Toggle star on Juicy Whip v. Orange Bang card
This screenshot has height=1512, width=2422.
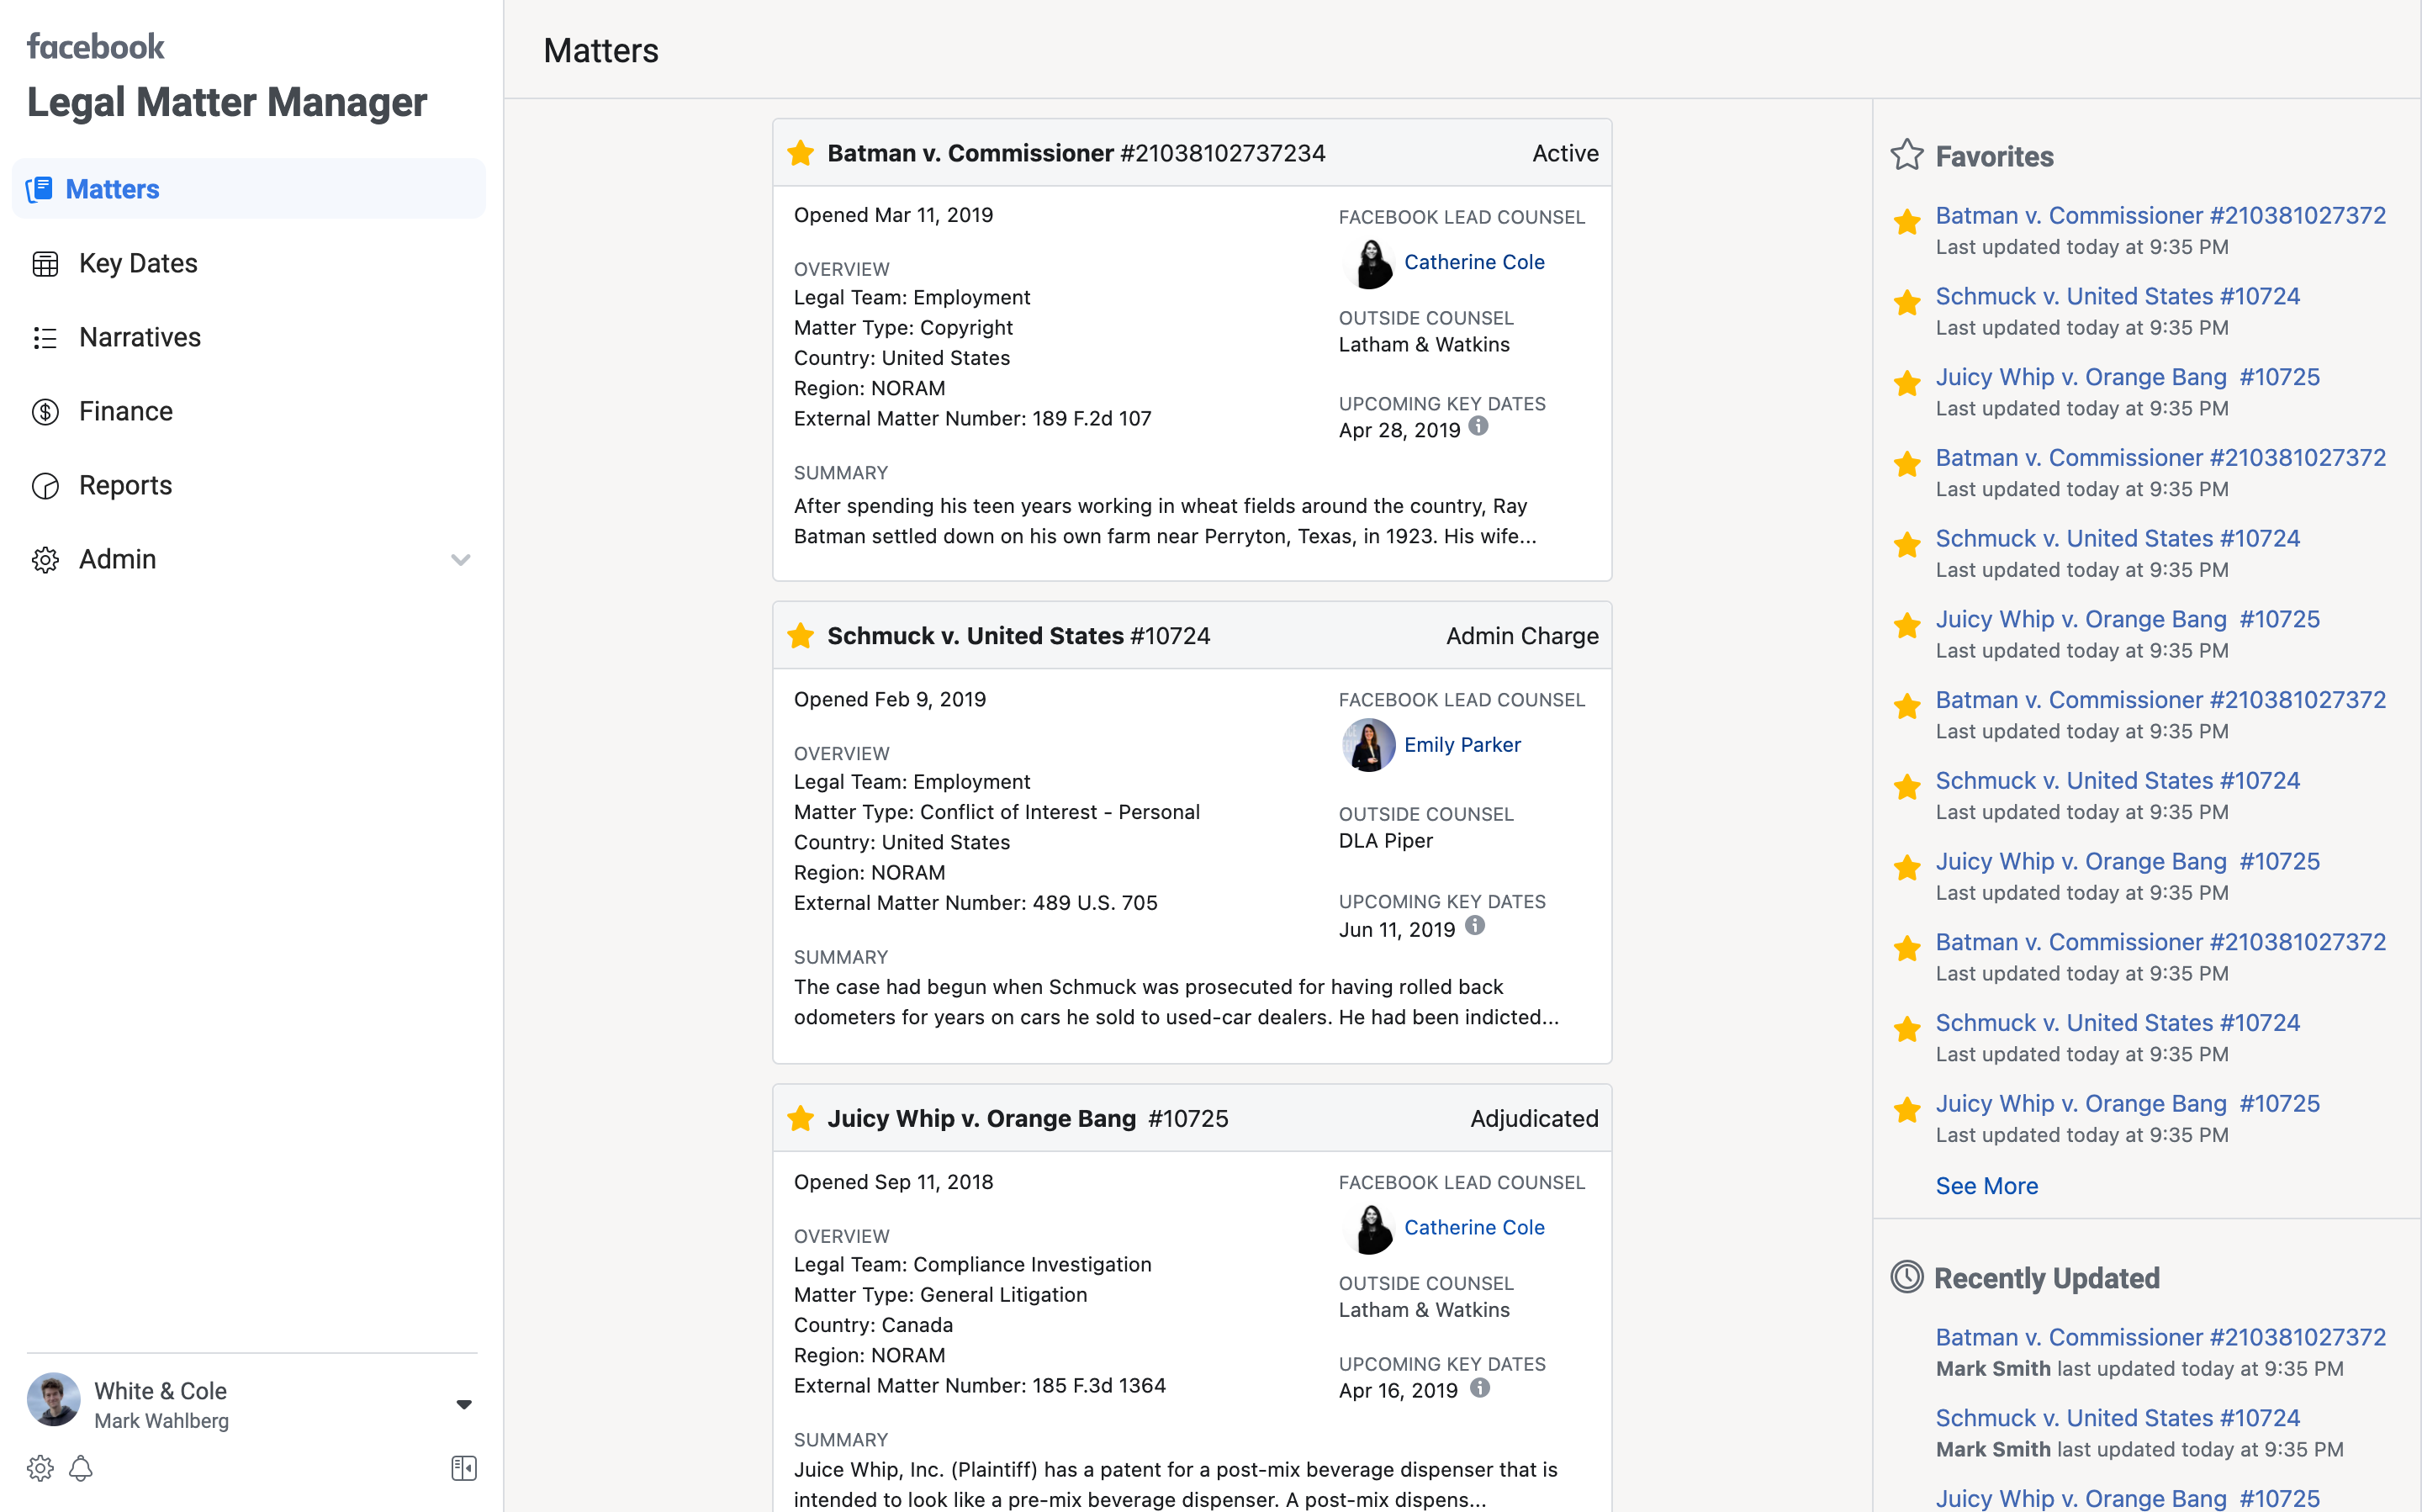pyautogui.click(x=800, y=1118)
